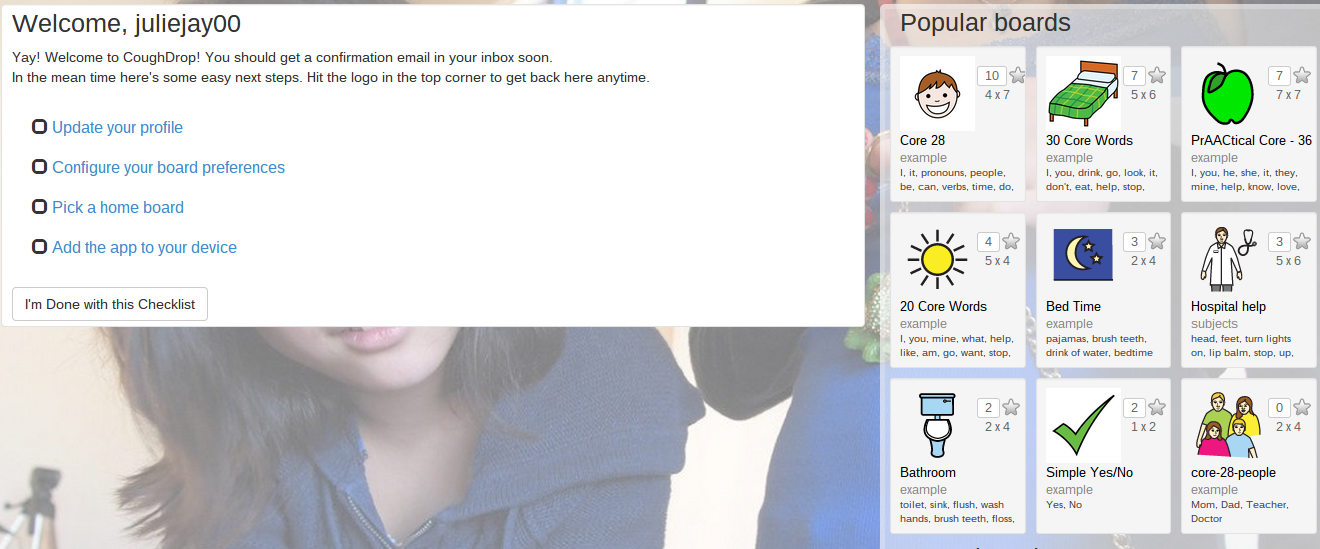Star the Hospital help board
This screenshot has width=1320, height=549.
(1302, 241)
